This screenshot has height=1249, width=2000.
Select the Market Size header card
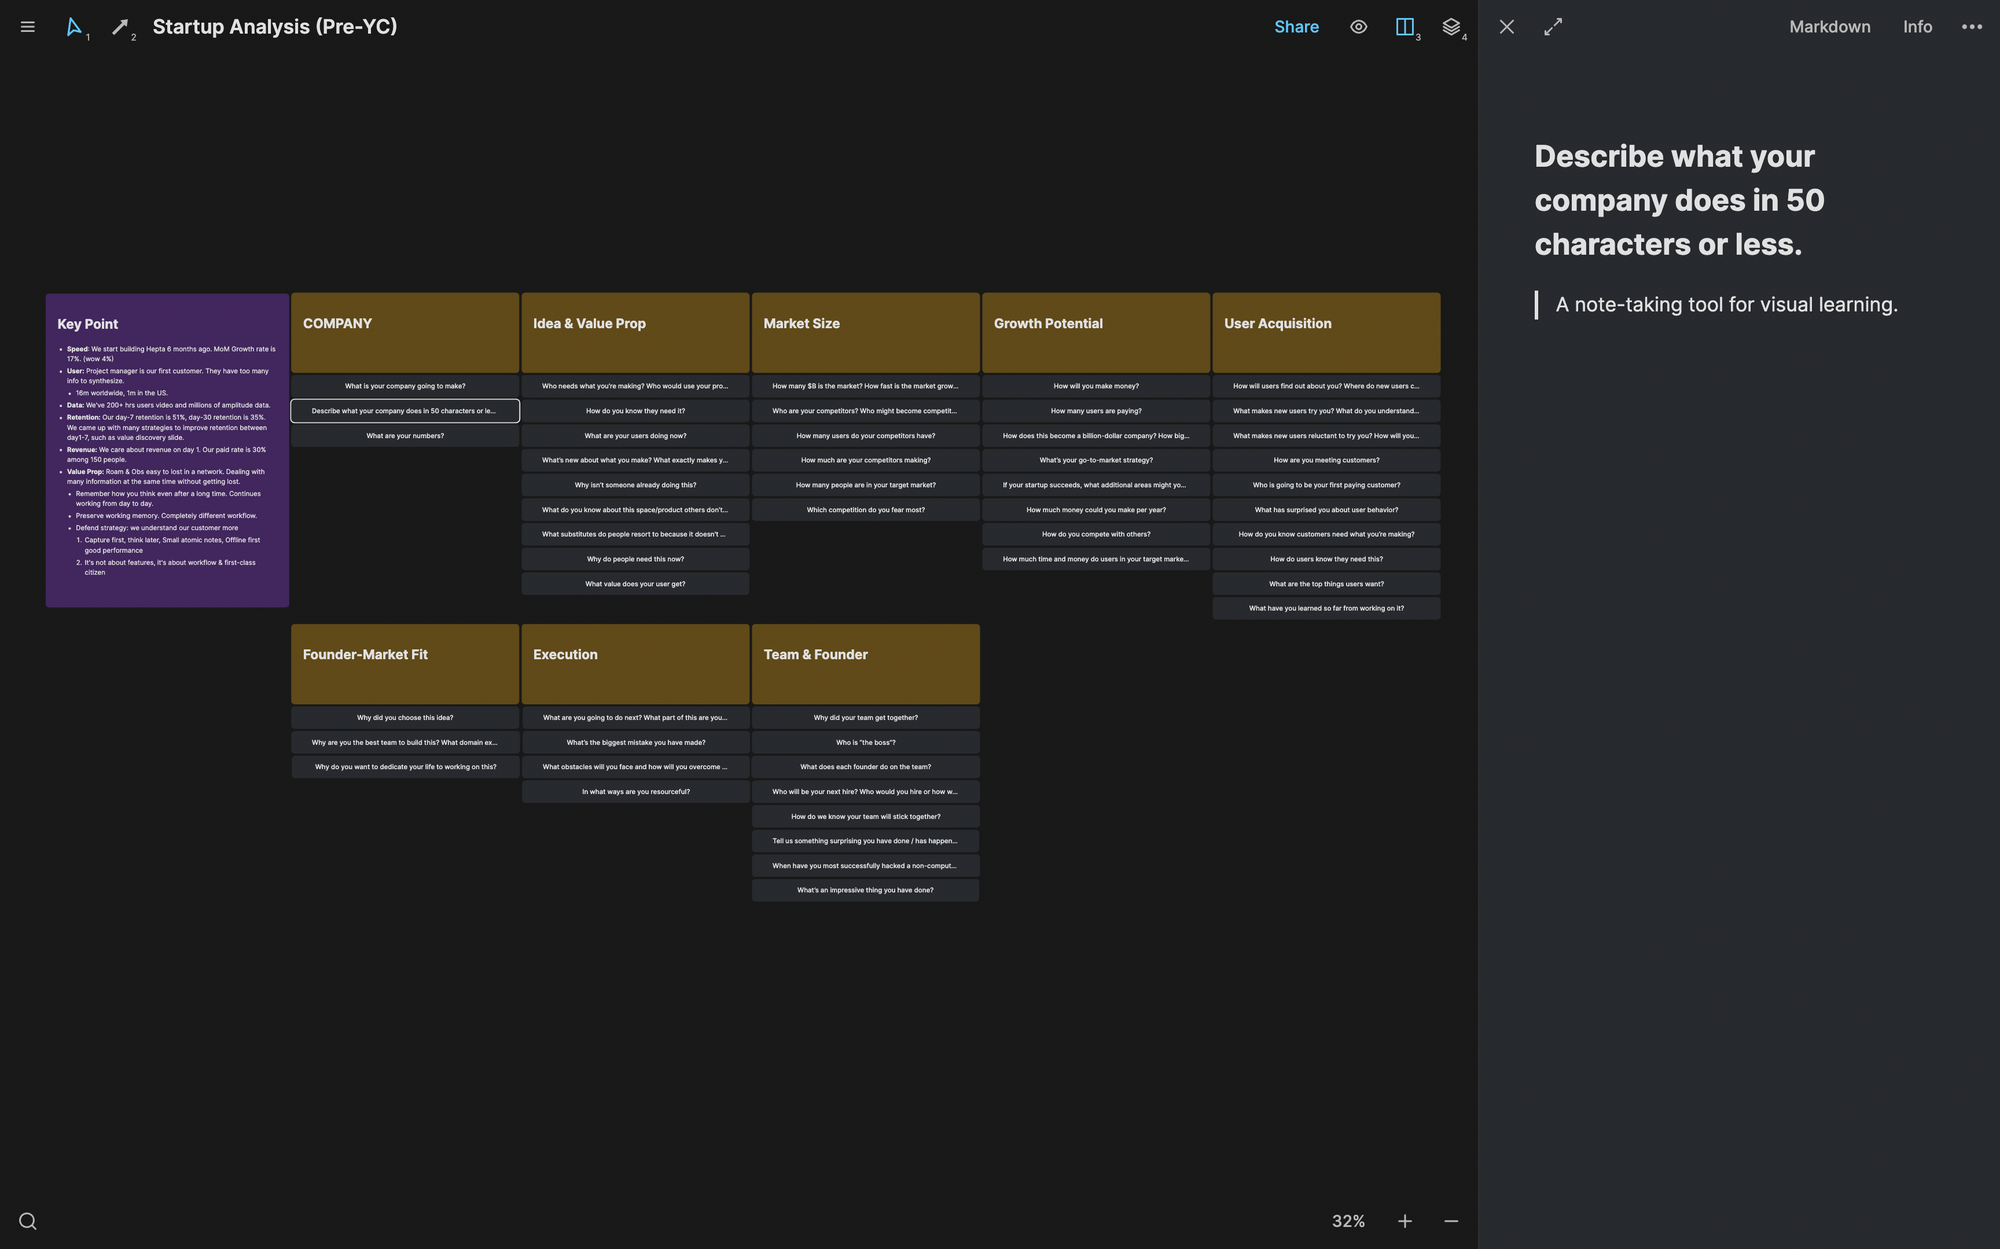(865, 332)
